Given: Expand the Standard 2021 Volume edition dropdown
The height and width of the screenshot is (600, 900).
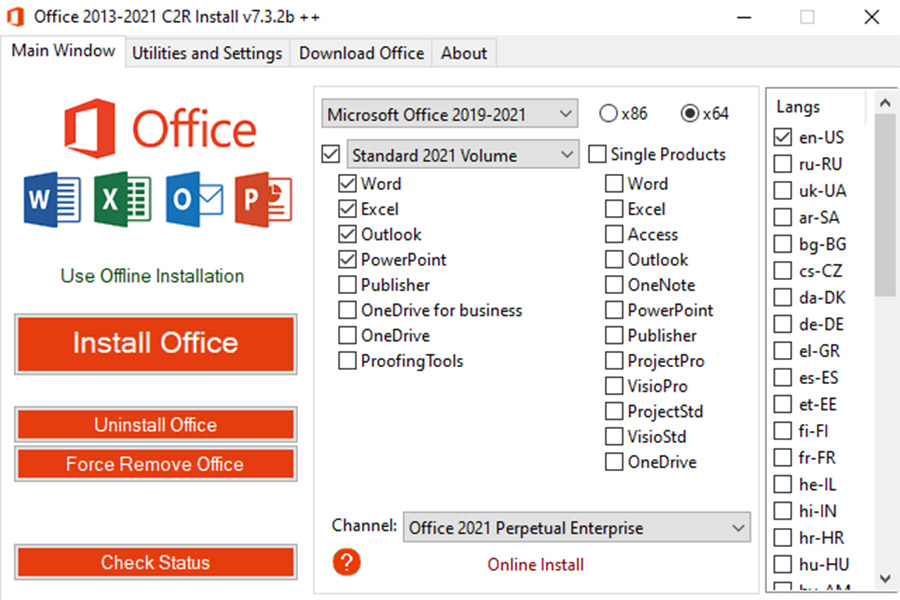Looking at the screenshot, I should [x=463, y=154].
